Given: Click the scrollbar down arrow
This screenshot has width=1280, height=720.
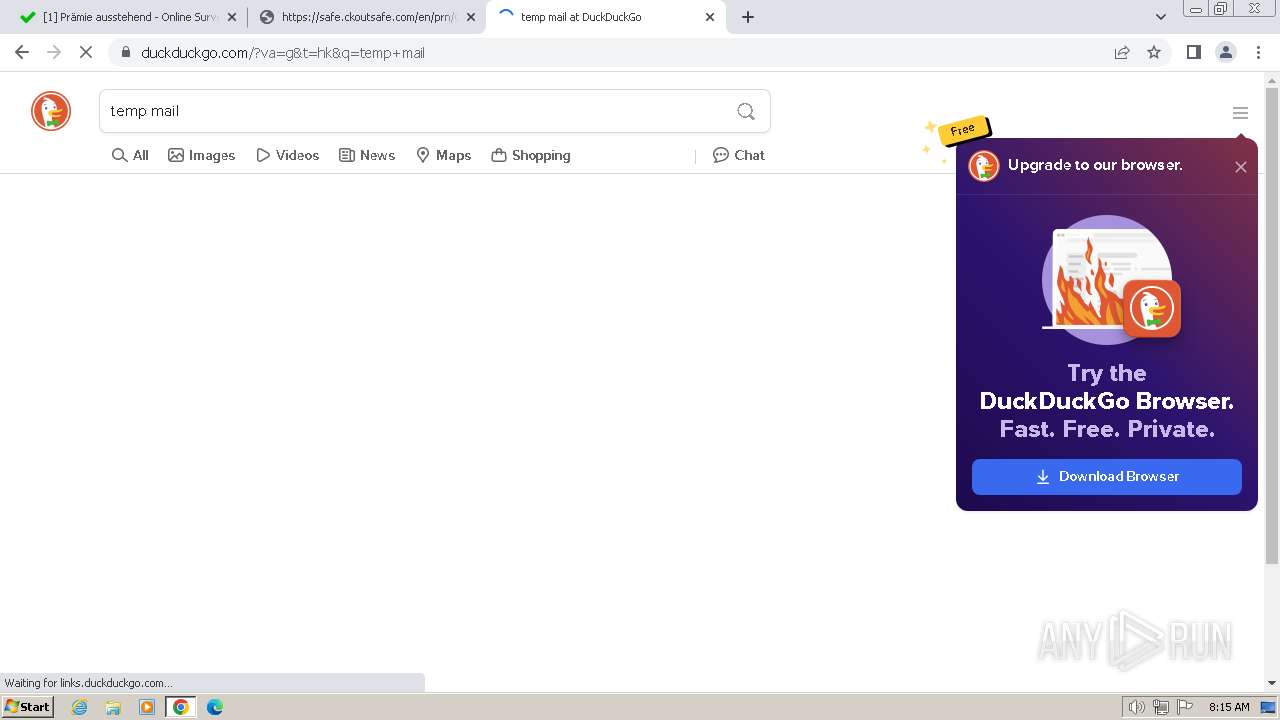Looking at the screenshot, I should tap(1272, 683).
